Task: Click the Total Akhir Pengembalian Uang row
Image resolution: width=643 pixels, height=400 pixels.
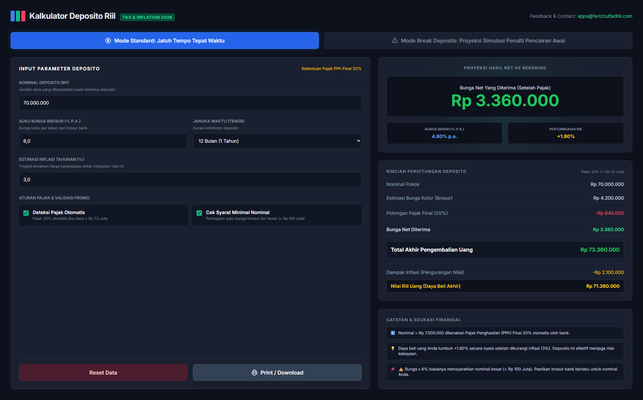Action: 505,250
